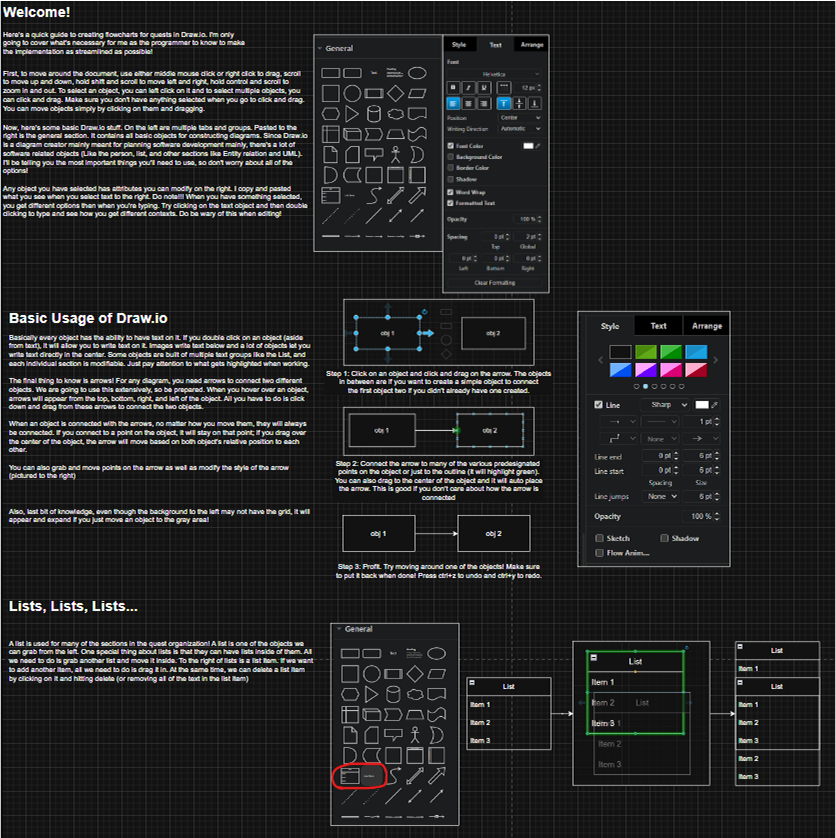Go to previous style swatch page arrow
836x838 pixels.
[x=600, y=360]
